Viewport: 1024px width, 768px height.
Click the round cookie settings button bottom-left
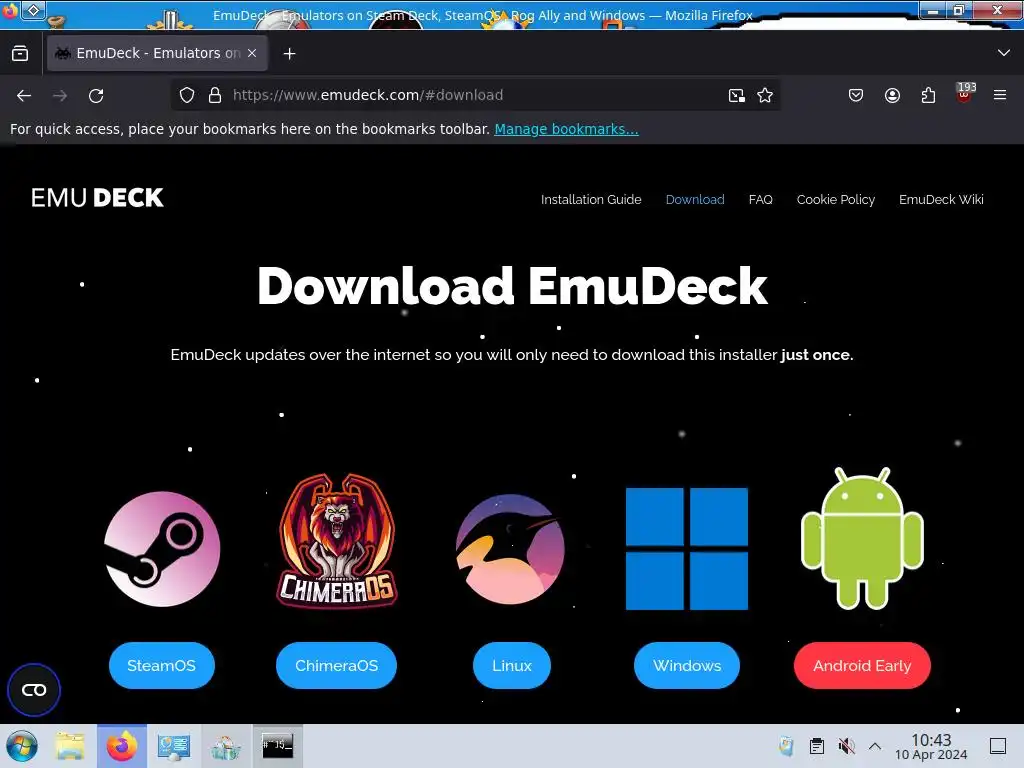click(34, 690)
